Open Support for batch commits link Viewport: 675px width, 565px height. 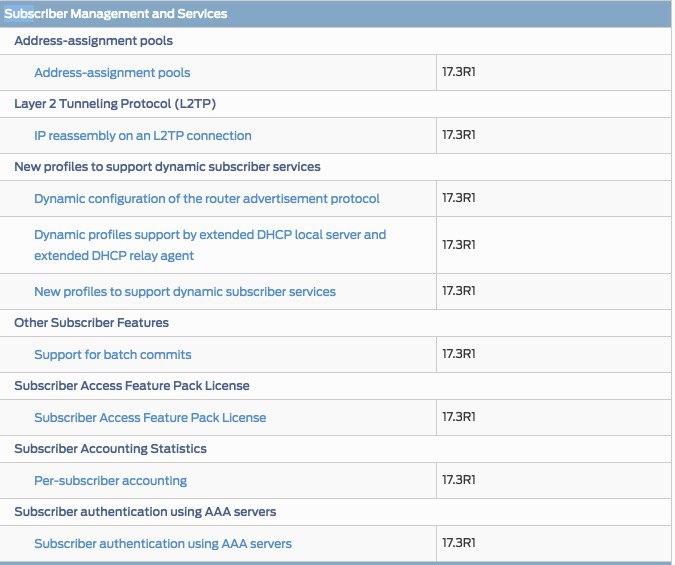click(x=113, y=354)
